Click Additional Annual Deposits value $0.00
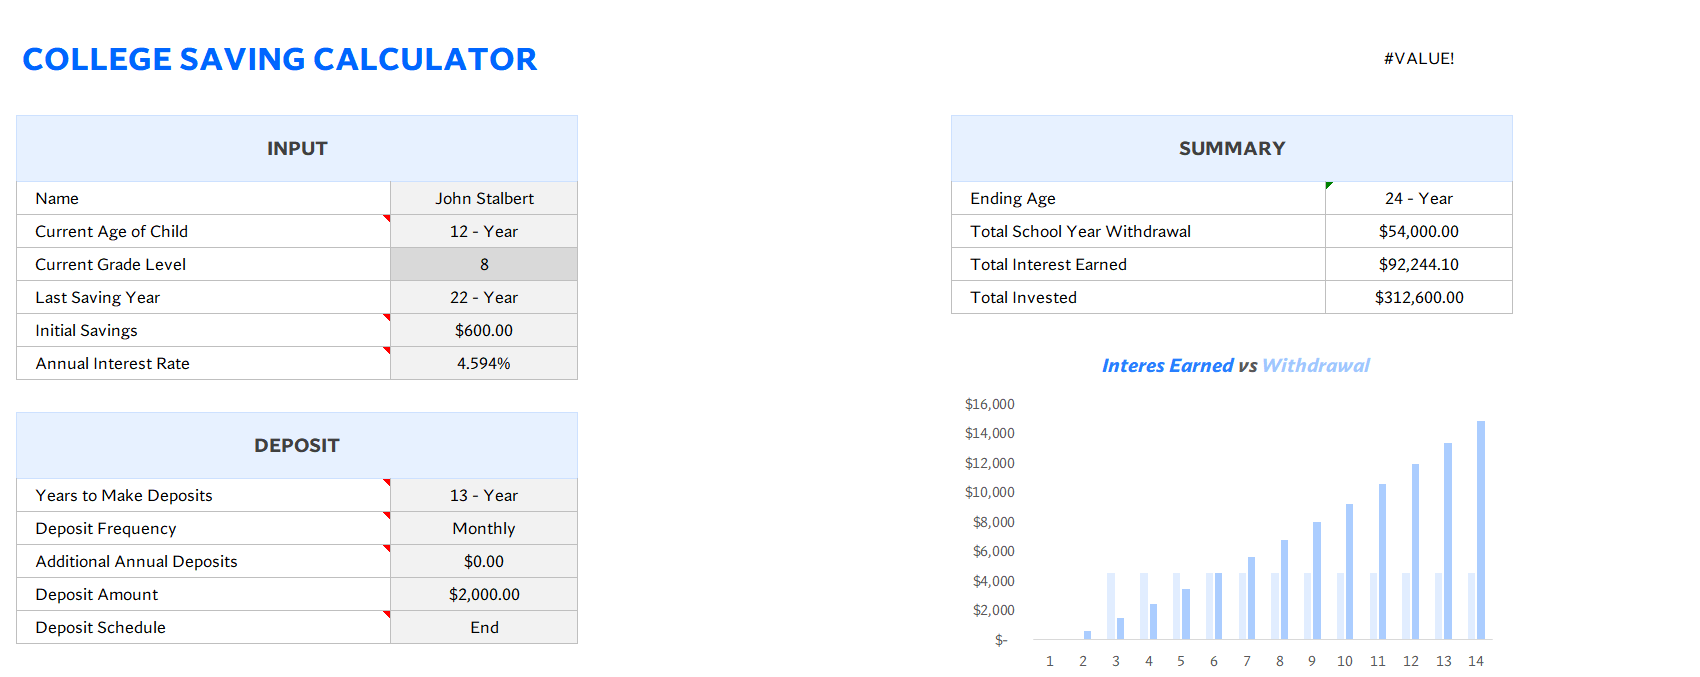 (x=484, y=561)
